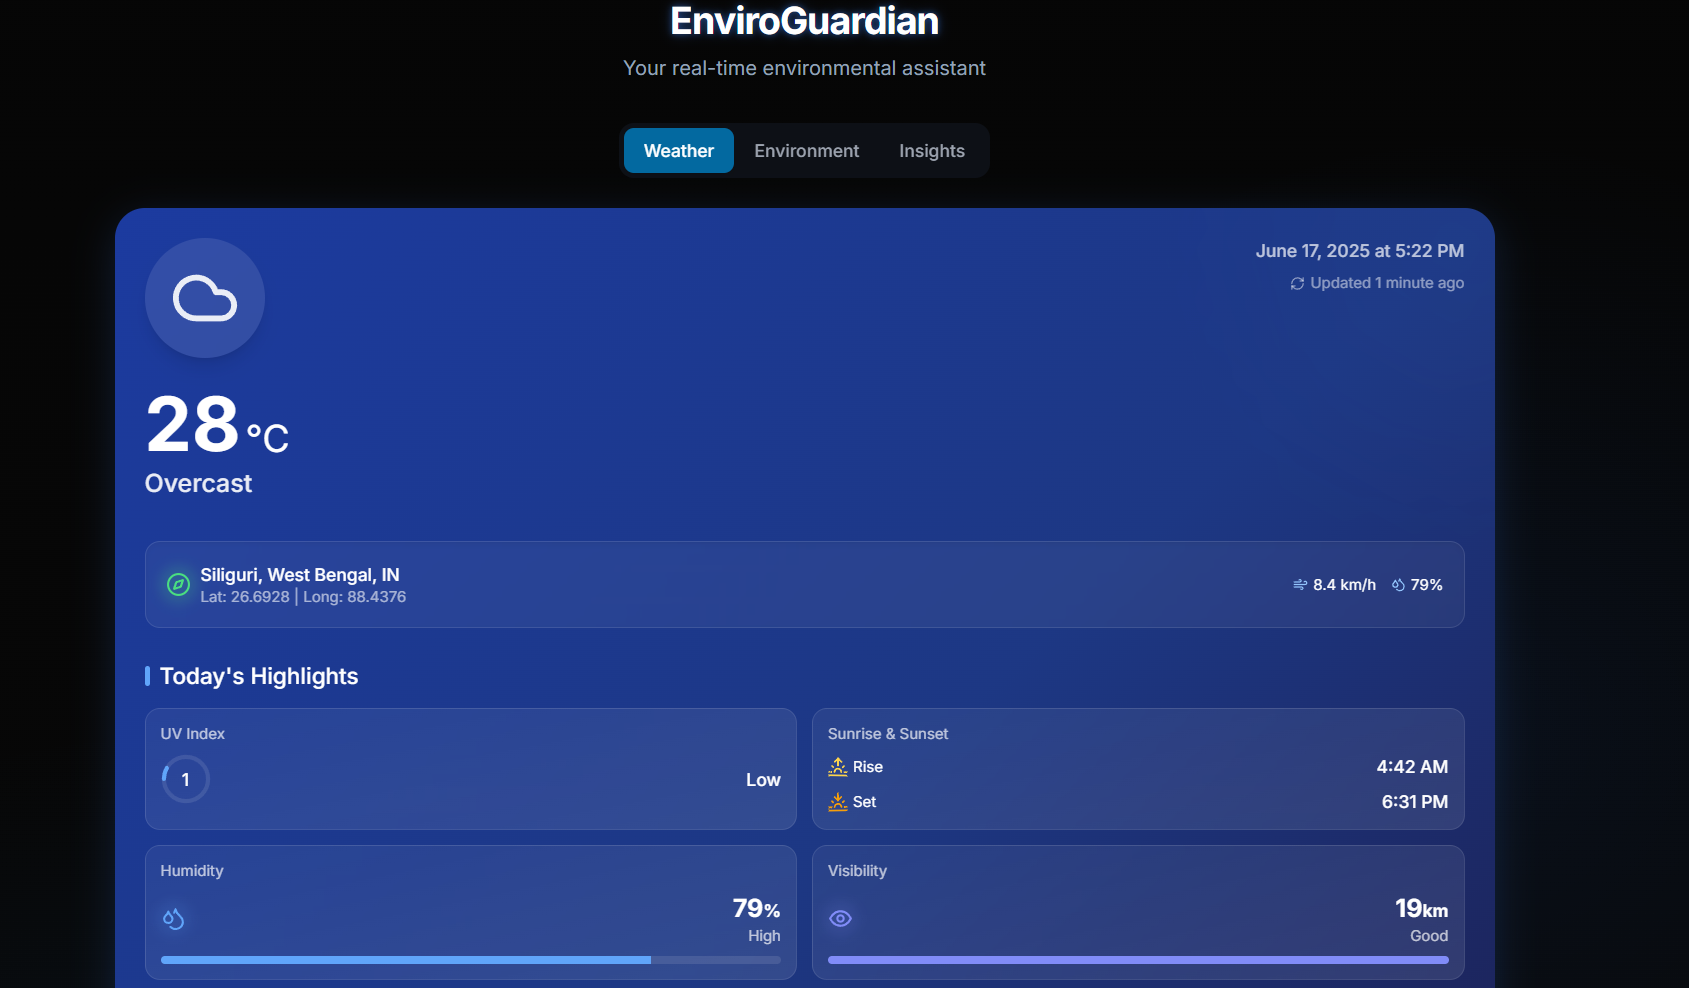This screenshot has height=988, width=1689.
Task: Click the Visibility progress bar
Action: pos(1138,960)
